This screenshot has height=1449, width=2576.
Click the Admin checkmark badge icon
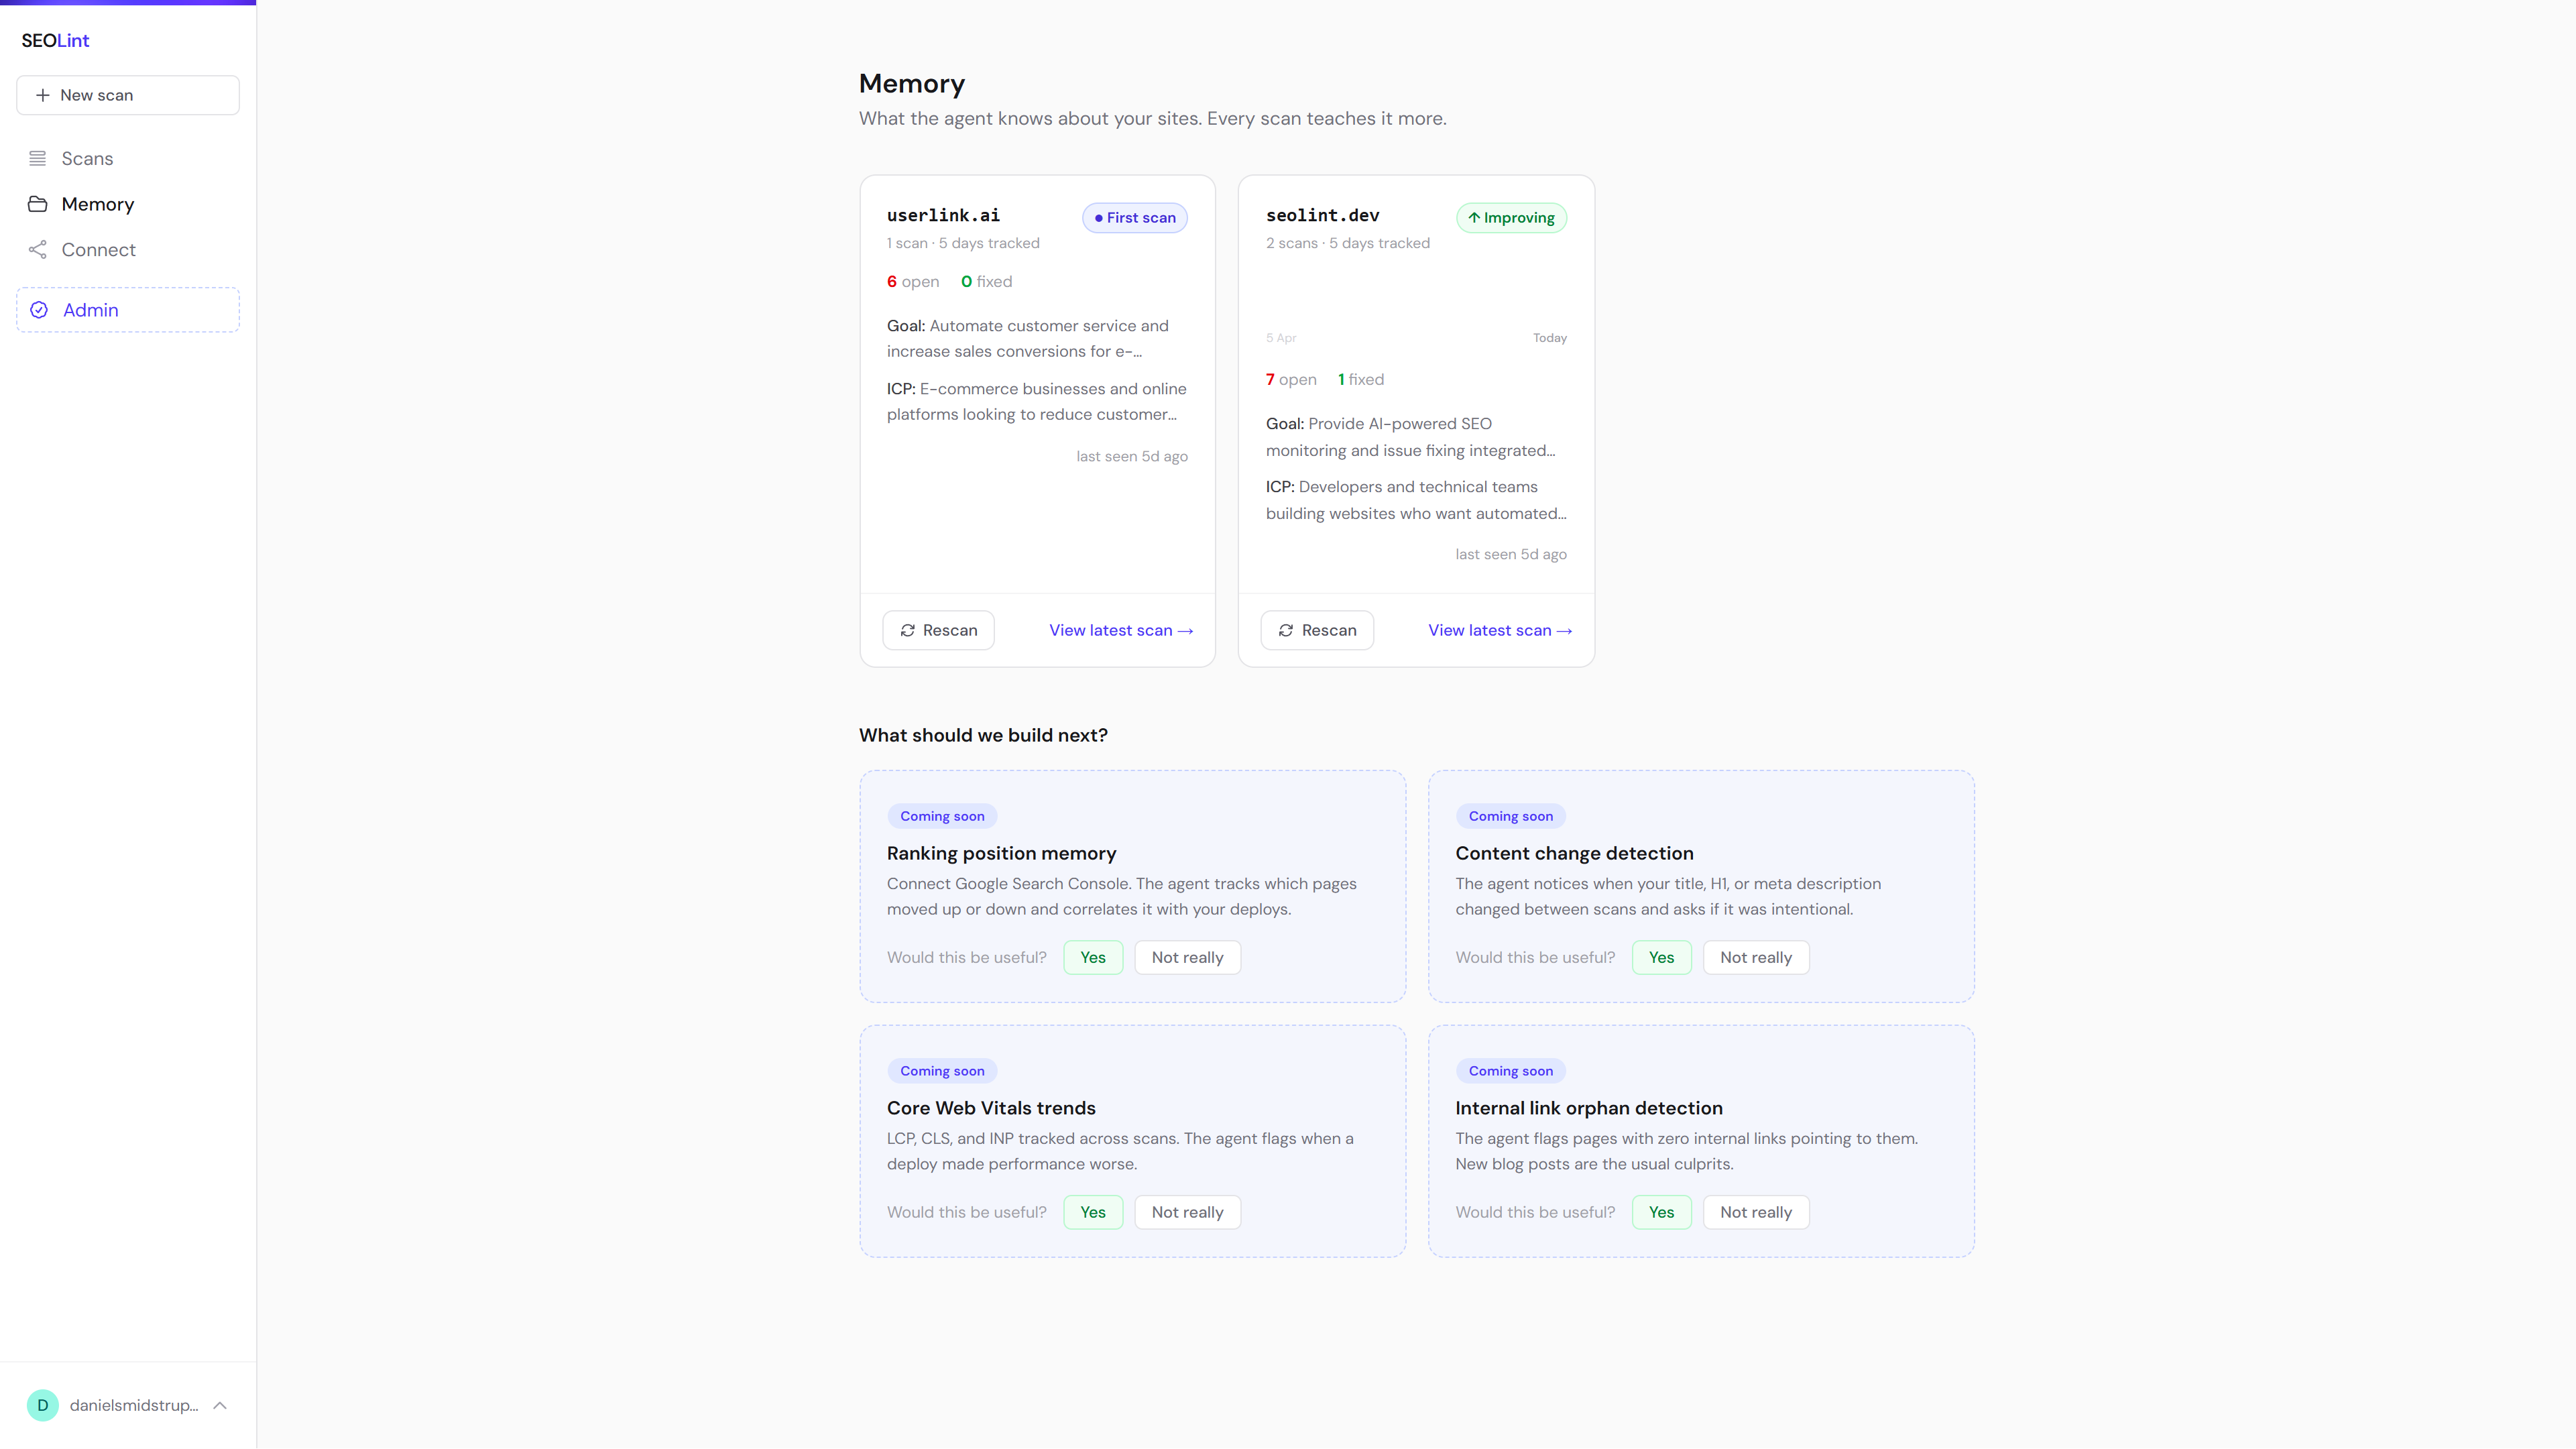[x=39, y=310]
